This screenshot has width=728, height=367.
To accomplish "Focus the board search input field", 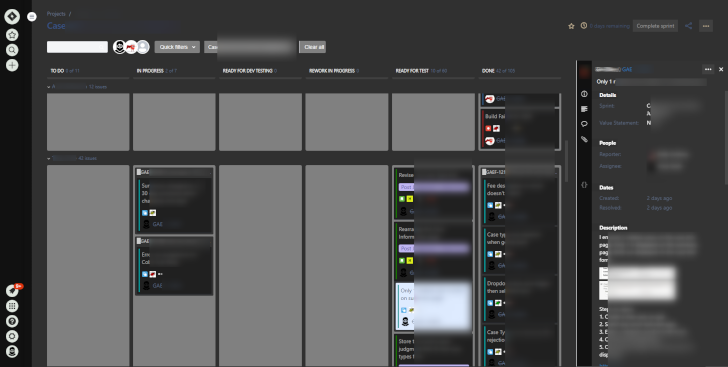I will pyautogui.click(x=77, y=47).
